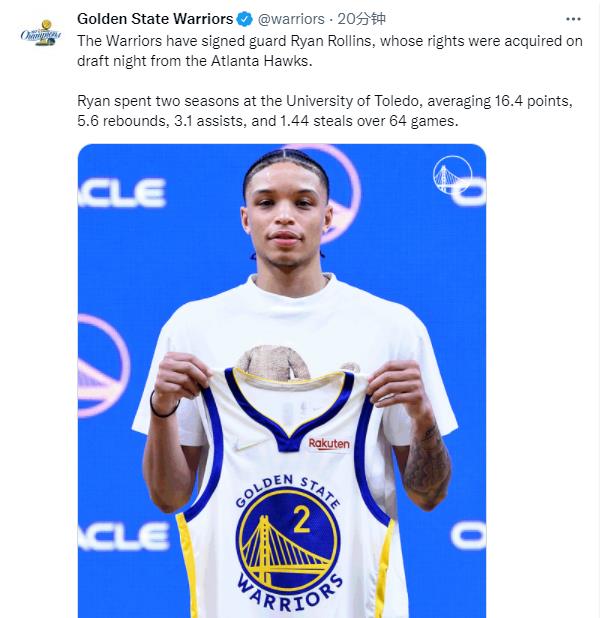603x618 pixels.
Task: Click the black wristband on player's wrist
Action: (x=163, y=408)
